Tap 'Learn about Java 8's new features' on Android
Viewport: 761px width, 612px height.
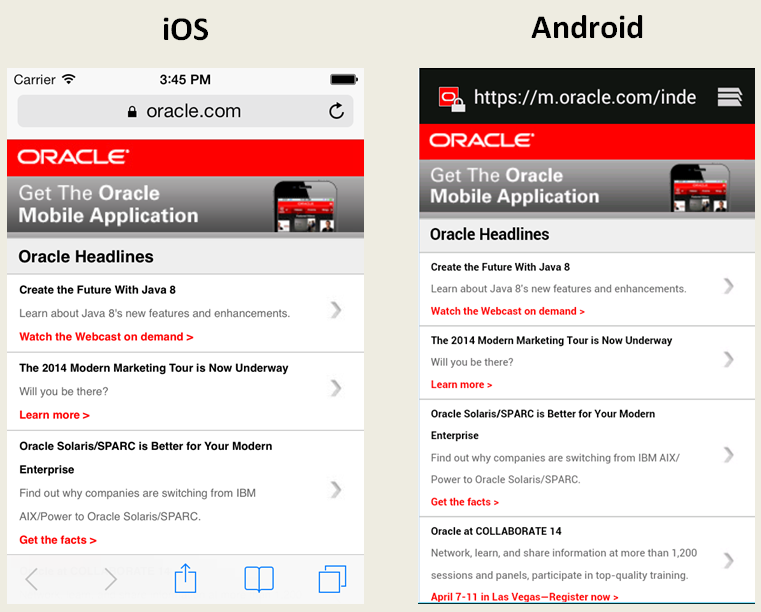tap(559, 289)
